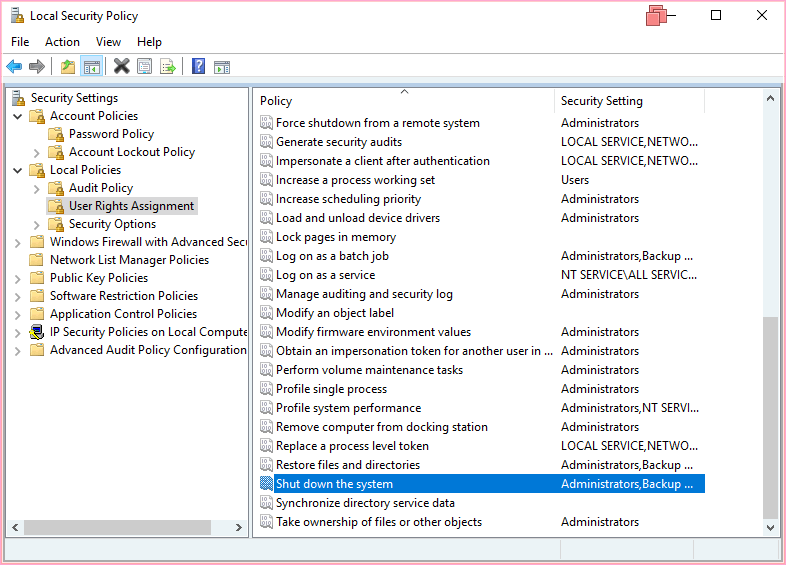This screenshot has height=565, width=786.
Task: Collapse the Account Policies tree node
Action: tap(18, 116)
